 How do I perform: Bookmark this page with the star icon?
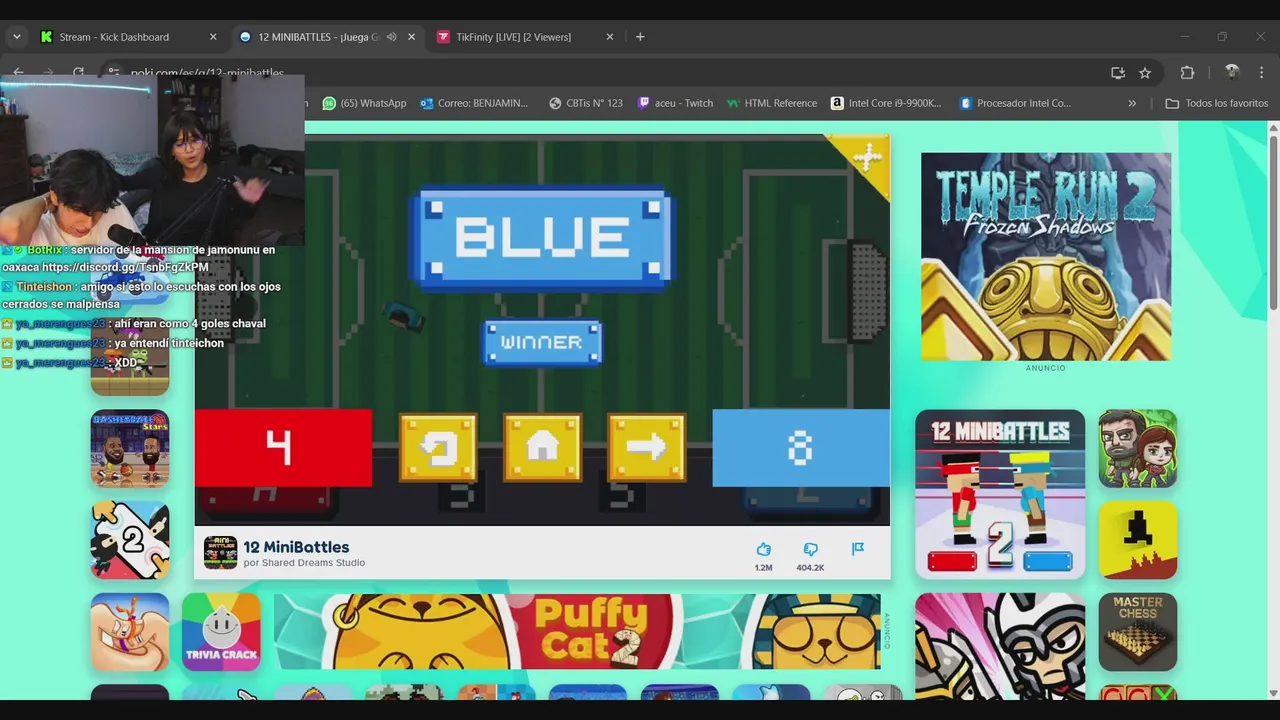pos(1145,73)
